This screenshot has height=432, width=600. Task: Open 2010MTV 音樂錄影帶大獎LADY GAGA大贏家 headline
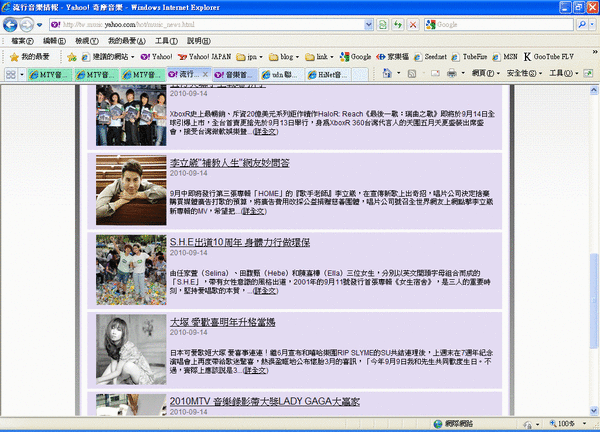[265, 401]
